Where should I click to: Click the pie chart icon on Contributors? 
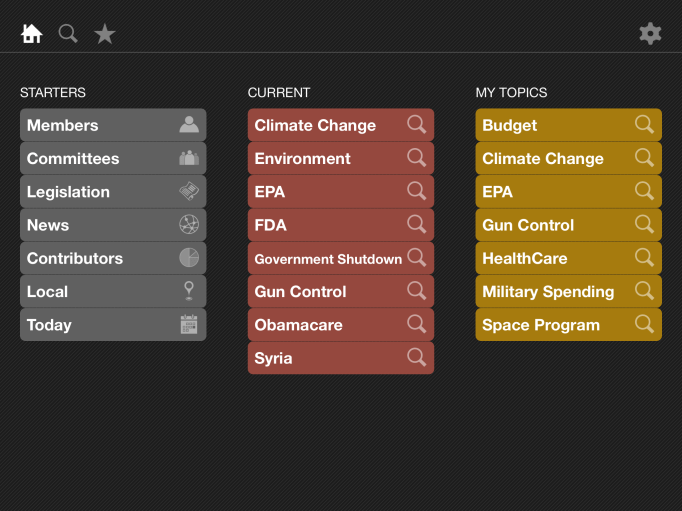click(x=189, y=258)
